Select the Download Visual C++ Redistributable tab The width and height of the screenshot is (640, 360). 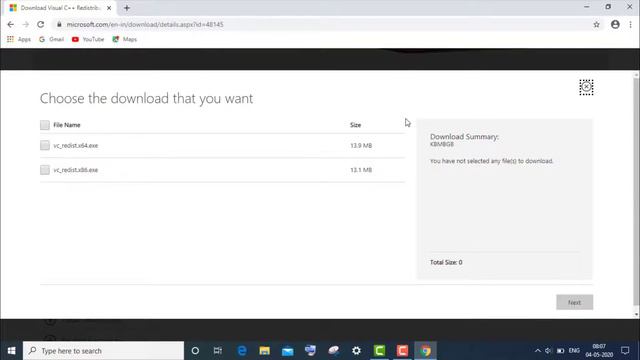click(x=60, y=8)
